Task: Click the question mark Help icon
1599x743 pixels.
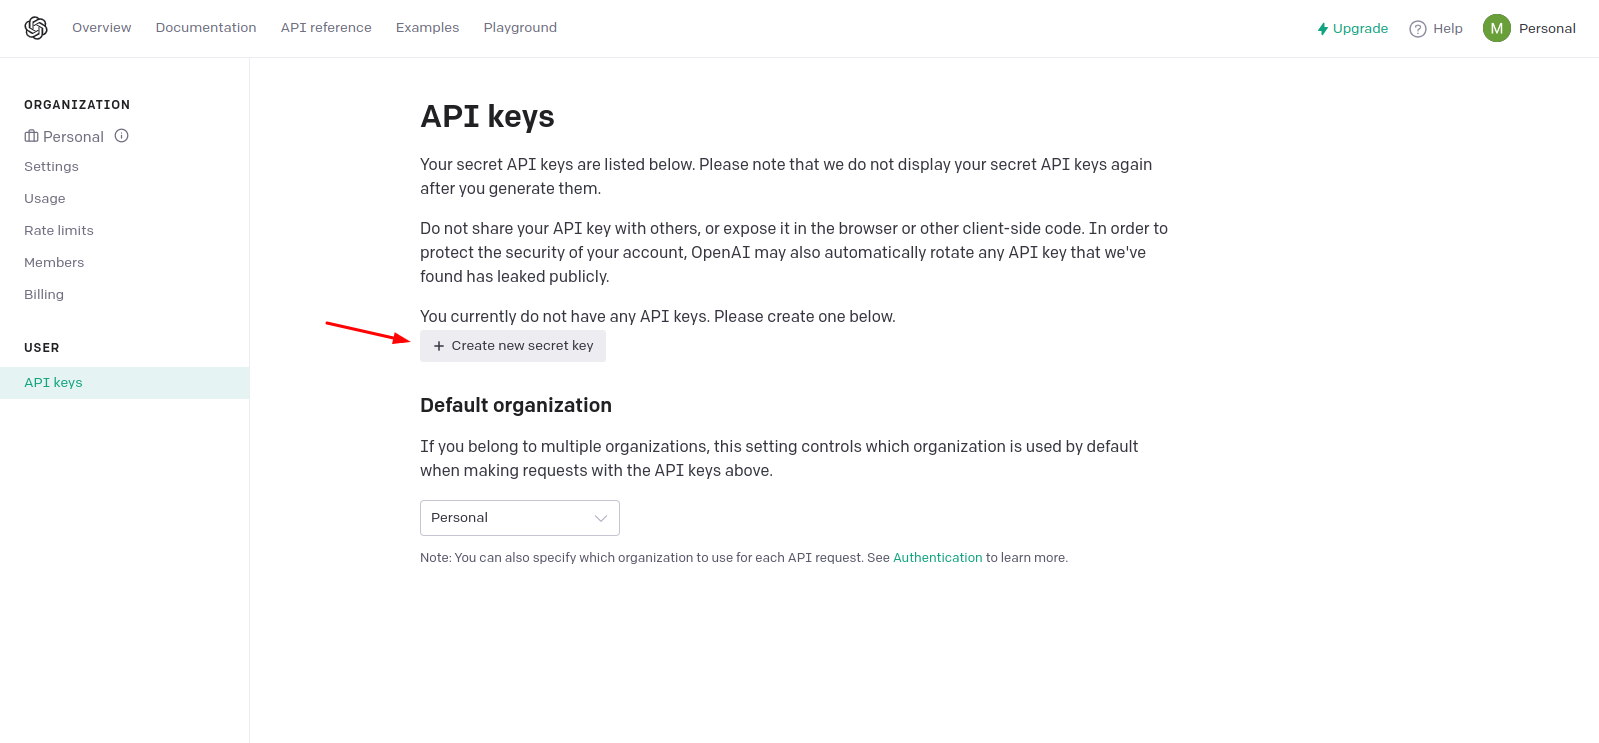Action: coord(1417,29)
